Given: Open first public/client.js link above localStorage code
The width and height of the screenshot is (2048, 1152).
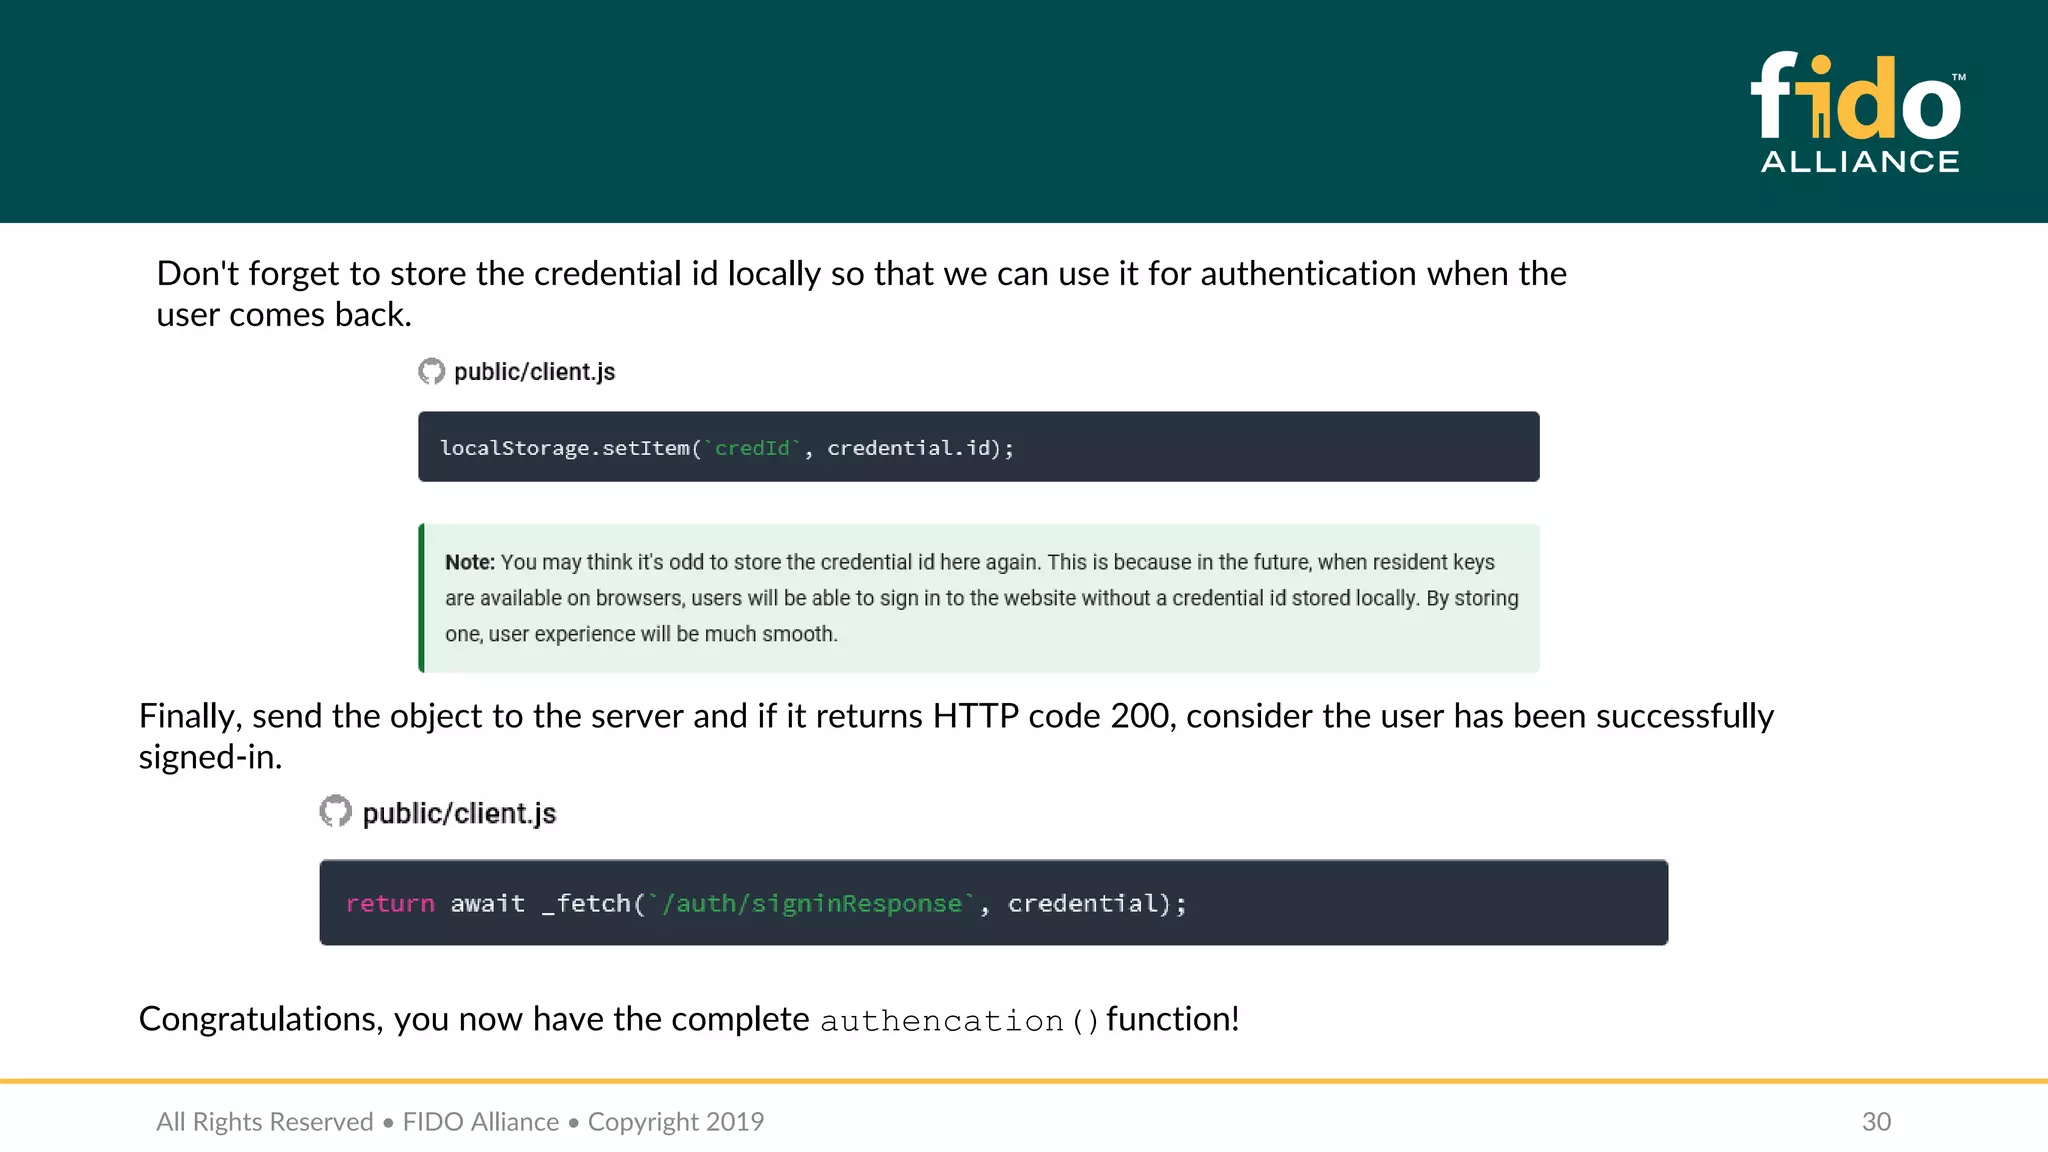Looking at the screenshot, I should (534, 372).
